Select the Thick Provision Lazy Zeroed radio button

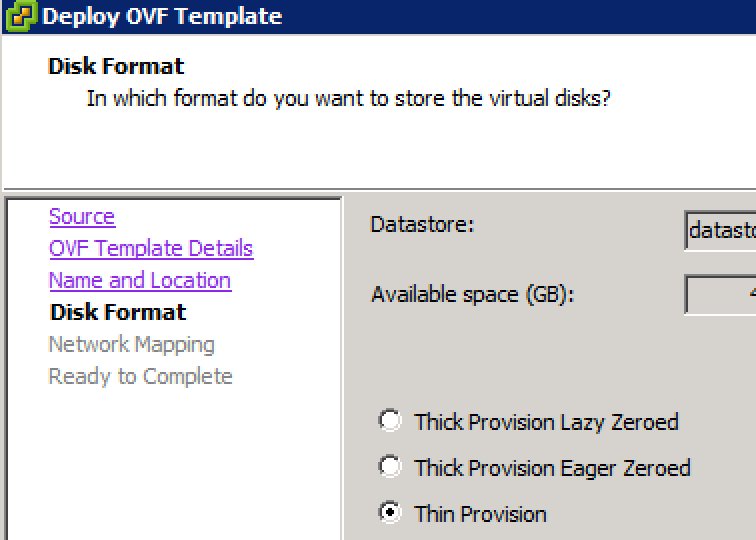[x=390, y=420]
